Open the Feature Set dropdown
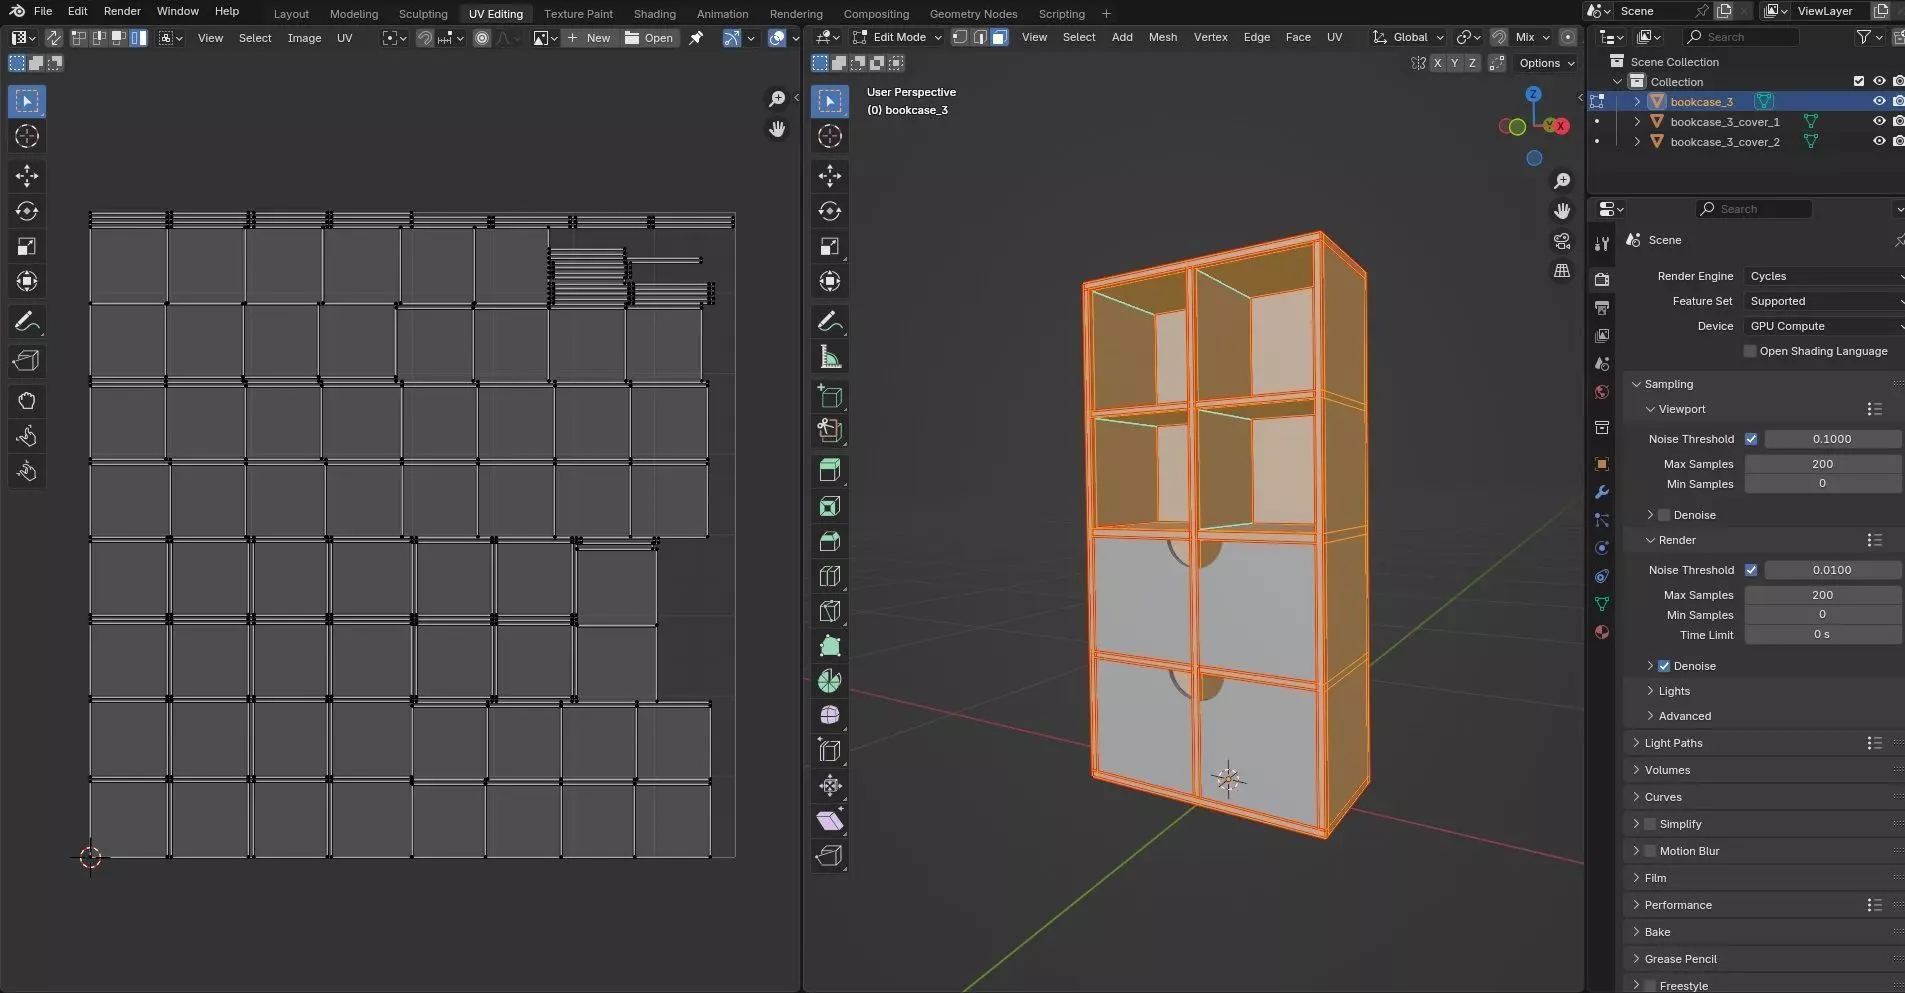Image resolution: width=1905 pixels, height=993 pixels. [x=1824, y=301]
